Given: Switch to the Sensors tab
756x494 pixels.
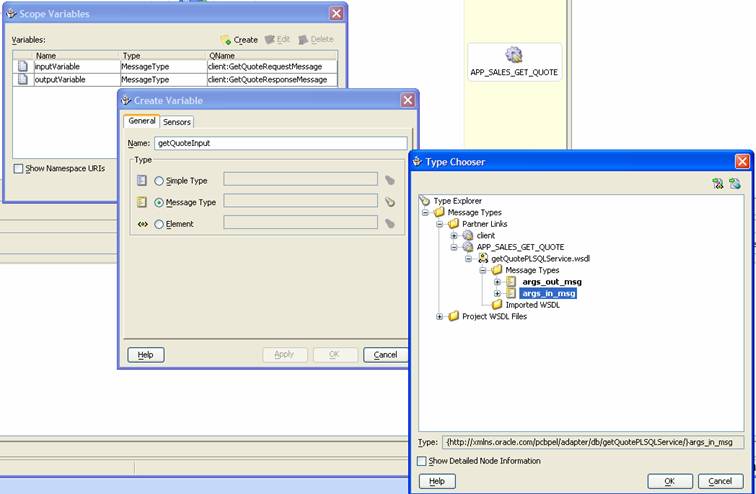Looking at the screenshot, I should [177, 122].
